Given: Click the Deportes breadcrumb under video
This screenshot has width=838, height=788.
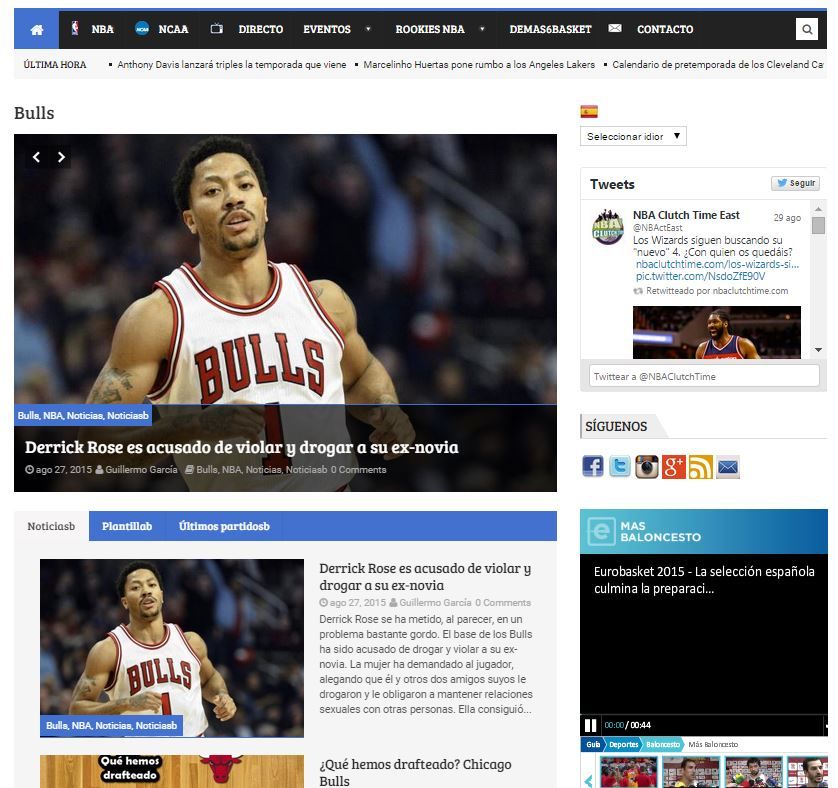Looking at the screenshot, I should point(624,744).
